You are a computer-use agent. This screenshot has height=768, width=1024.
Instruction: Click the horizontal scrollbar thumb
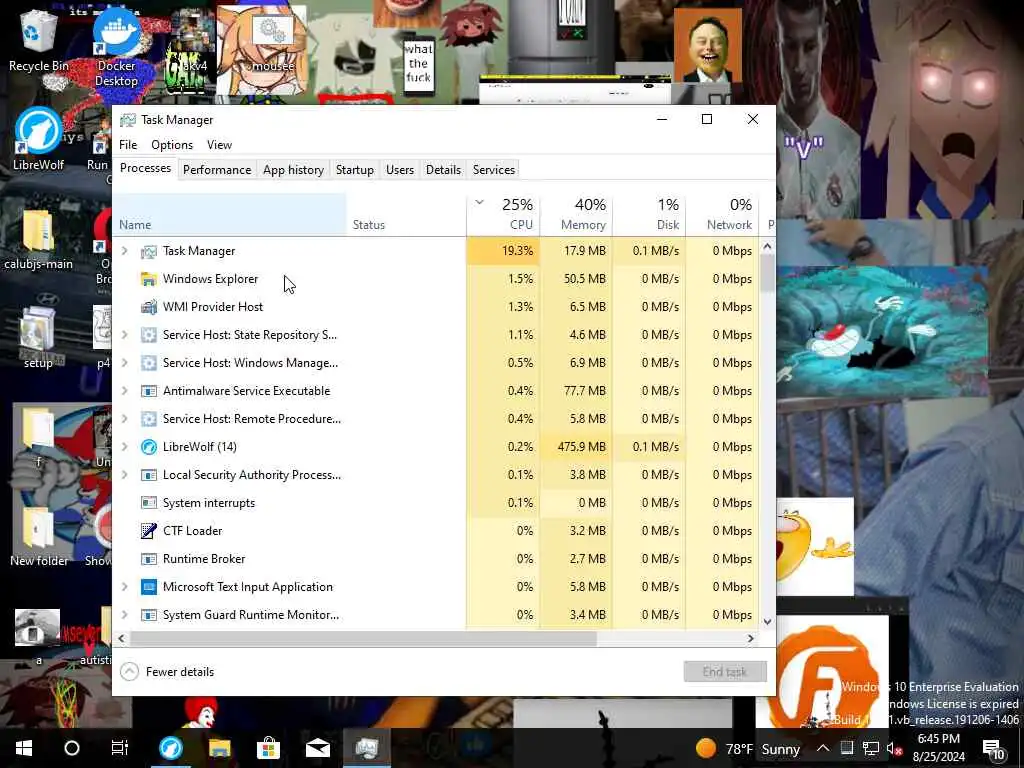362,639
